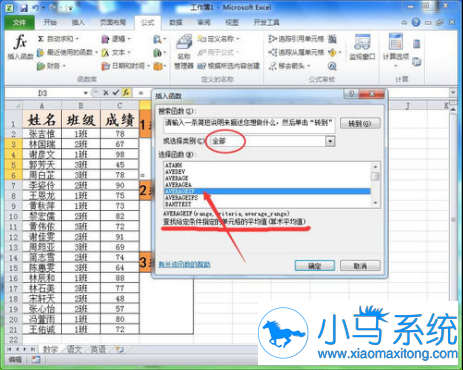Viewport: 463px width, 370px height.
Task: Click the 成绩 header cell
Action: pyautogui.click(x=119, y=120)
